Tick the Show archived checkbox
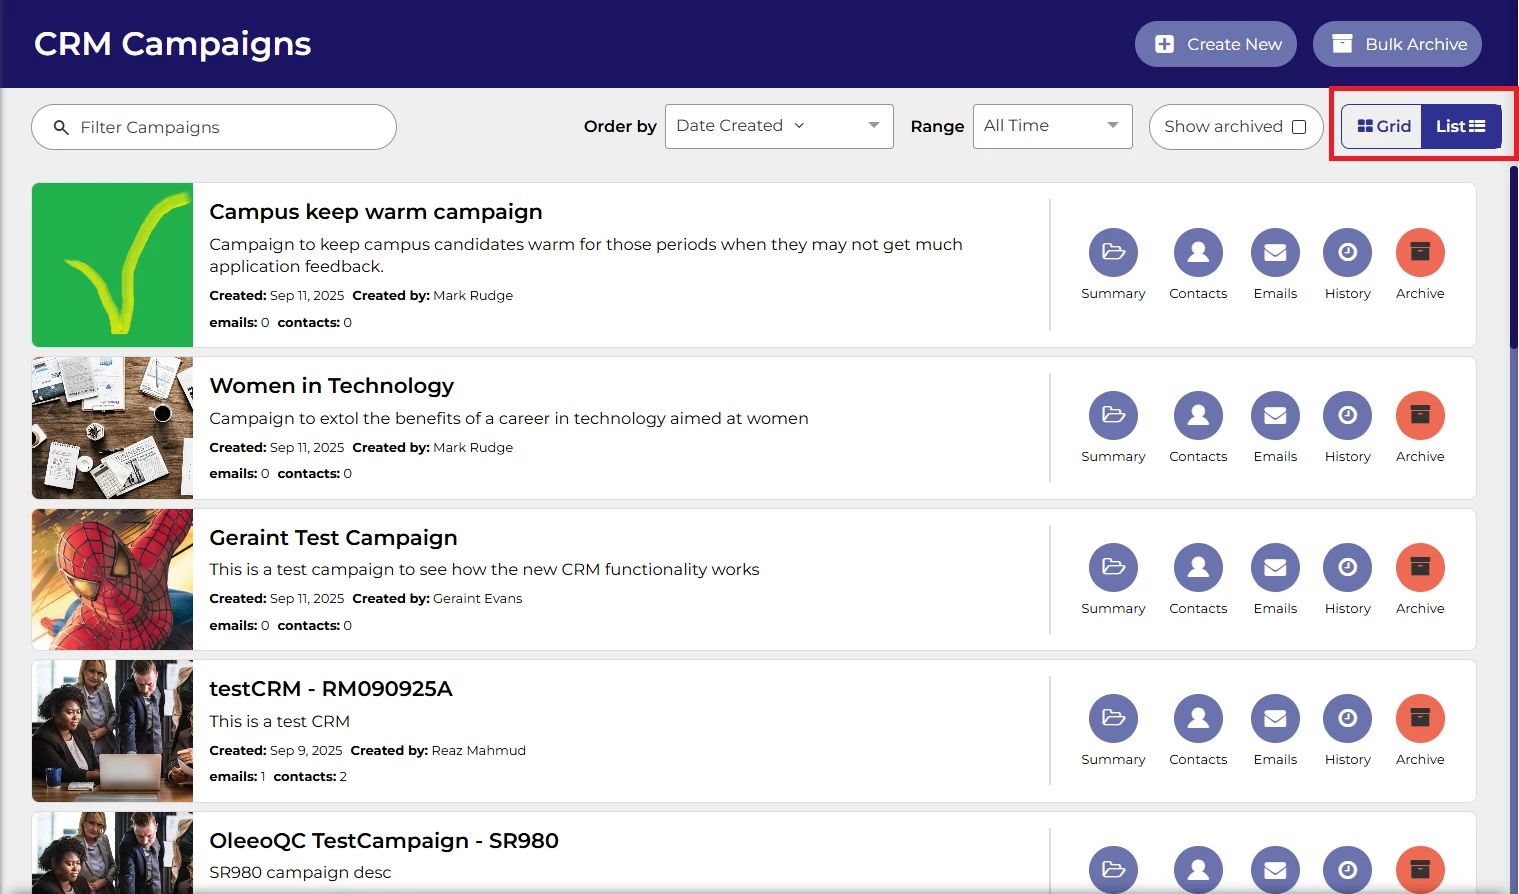This screenshot has width=1519, height=894. pos(1299,127)
